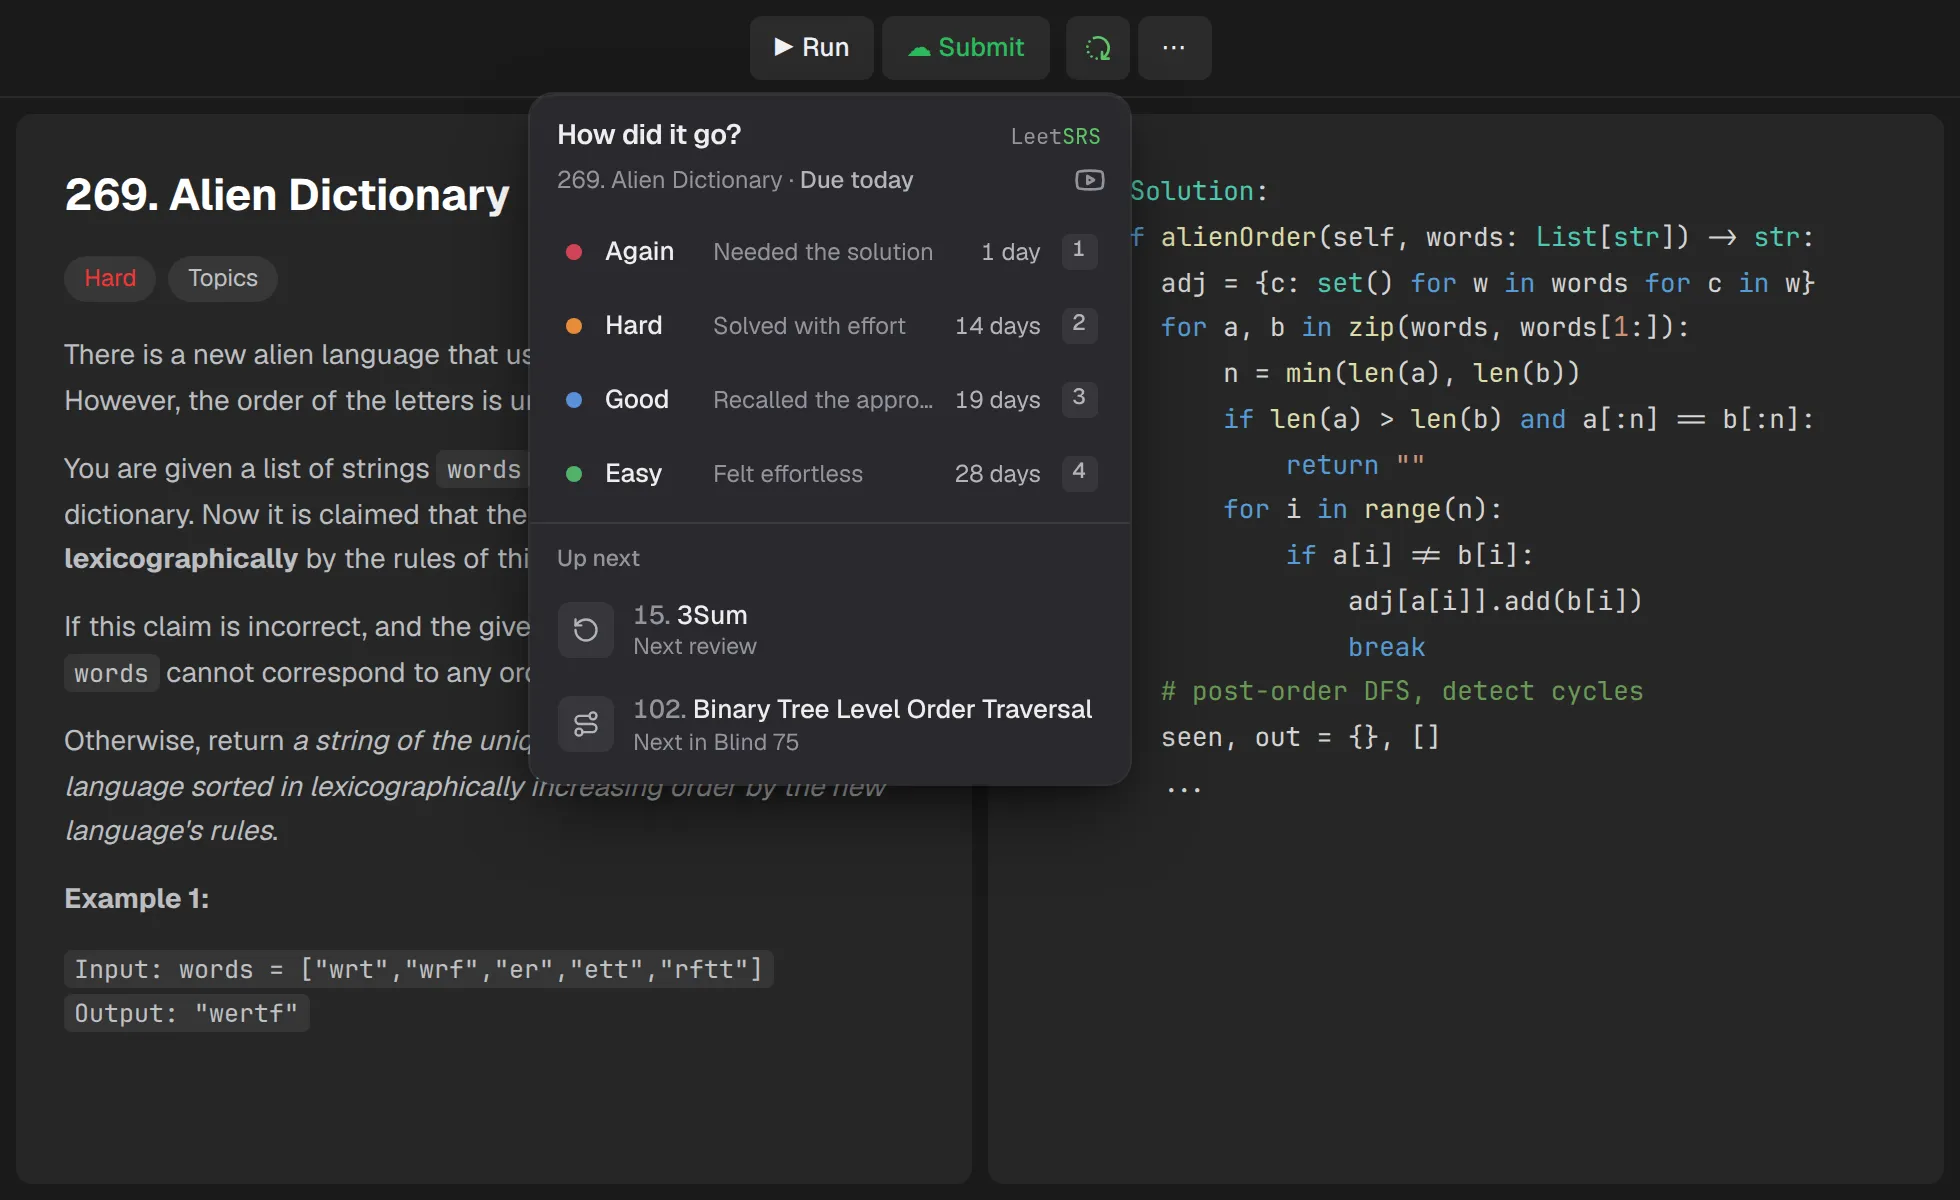Click the Output "wertf" example line
This screenshot has height=1200, width=1960.
(x=187, y=1013)
